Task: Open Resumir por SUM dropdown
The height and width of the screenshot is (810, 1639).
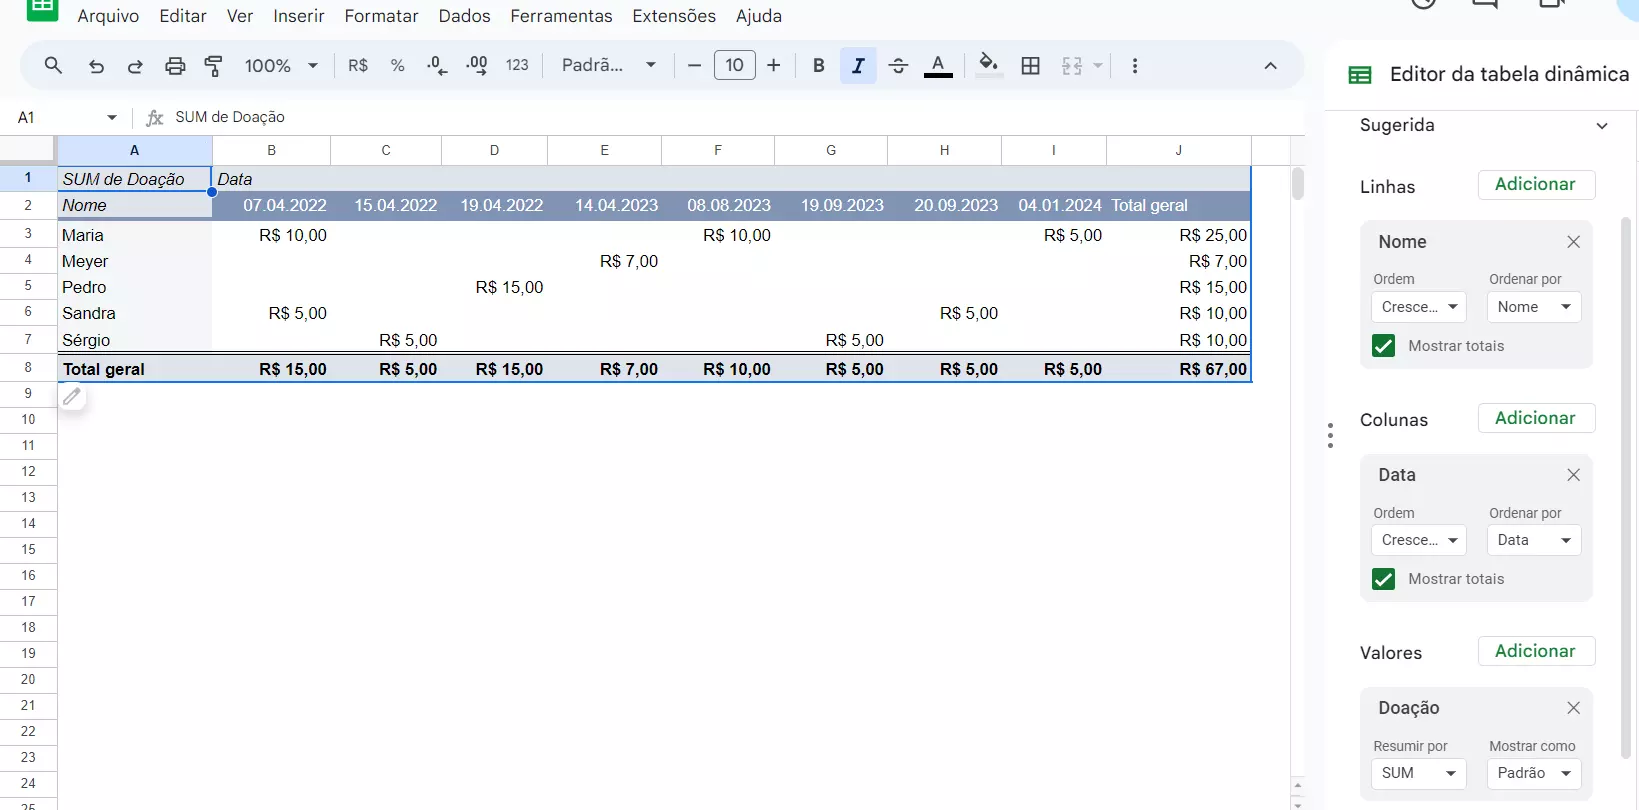Action: (1418, 773)
